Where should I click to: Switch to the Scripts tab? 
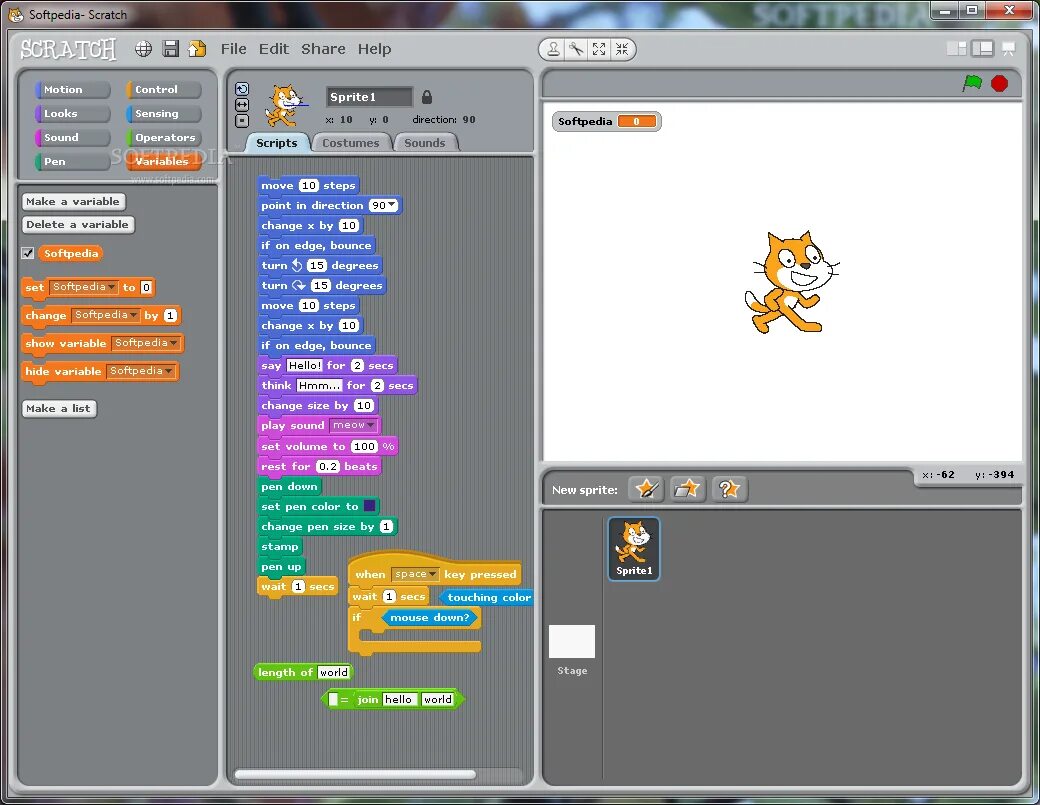pyautogui.click(x=277, y=143)
